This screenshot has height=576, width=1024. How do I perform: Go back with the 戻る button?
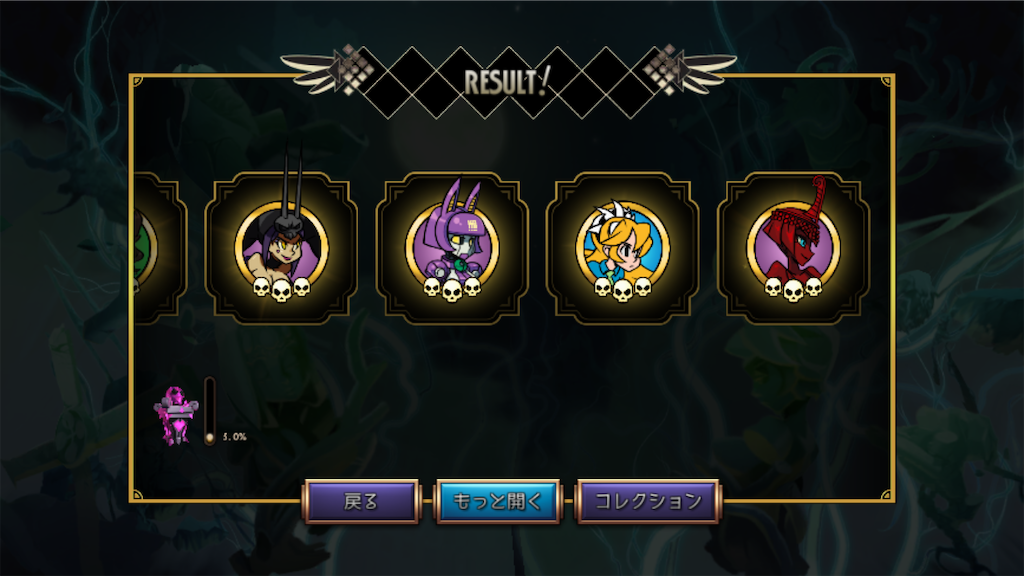tap(362, 502)
